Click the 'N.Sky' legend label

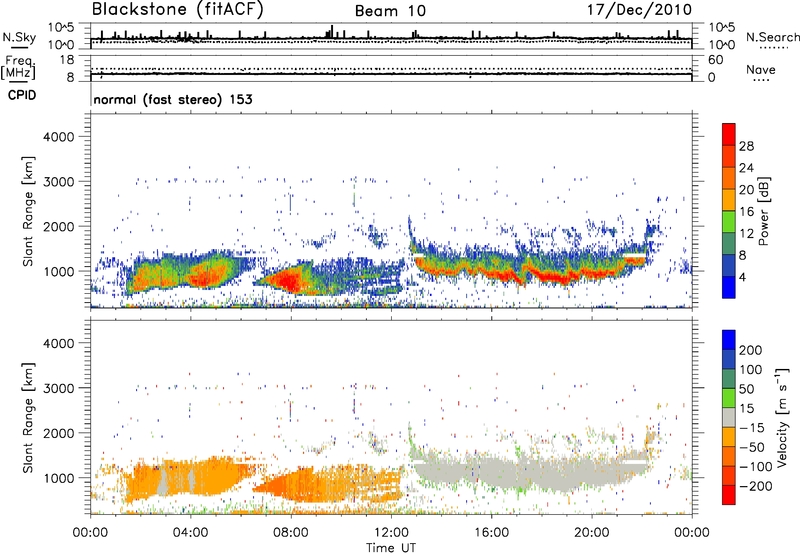point(19,37)
